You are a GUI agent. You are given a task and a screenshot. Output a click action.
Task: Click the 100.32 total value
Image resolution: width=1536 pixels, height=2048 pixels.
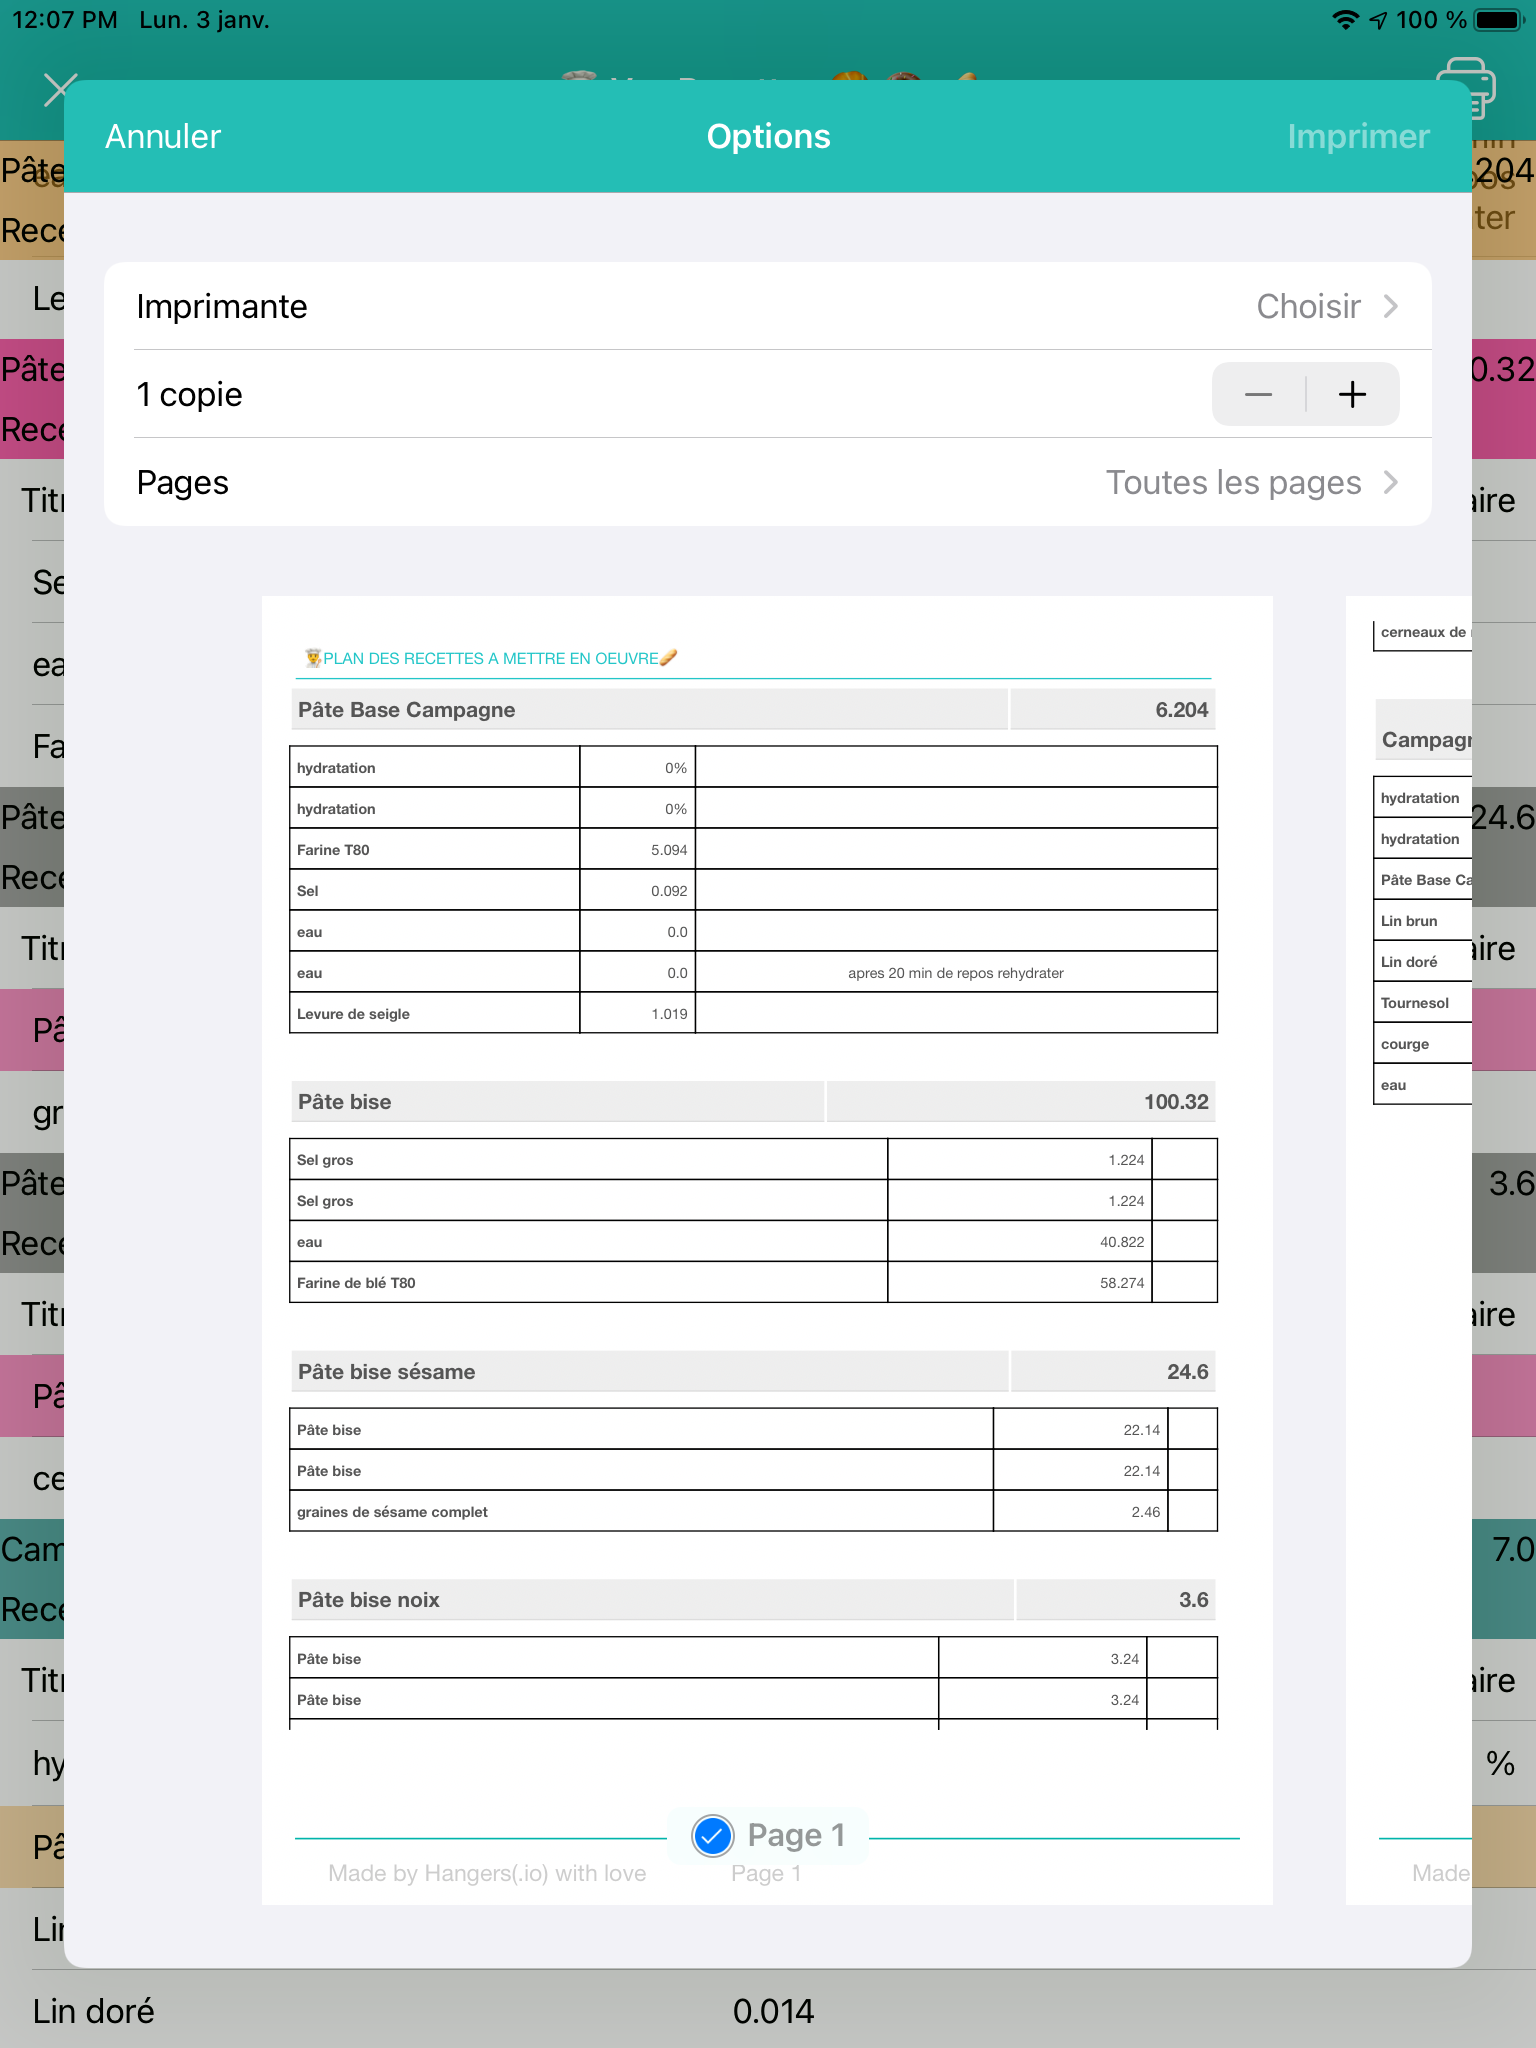pyautogui.click(x=1176, y=1101)
